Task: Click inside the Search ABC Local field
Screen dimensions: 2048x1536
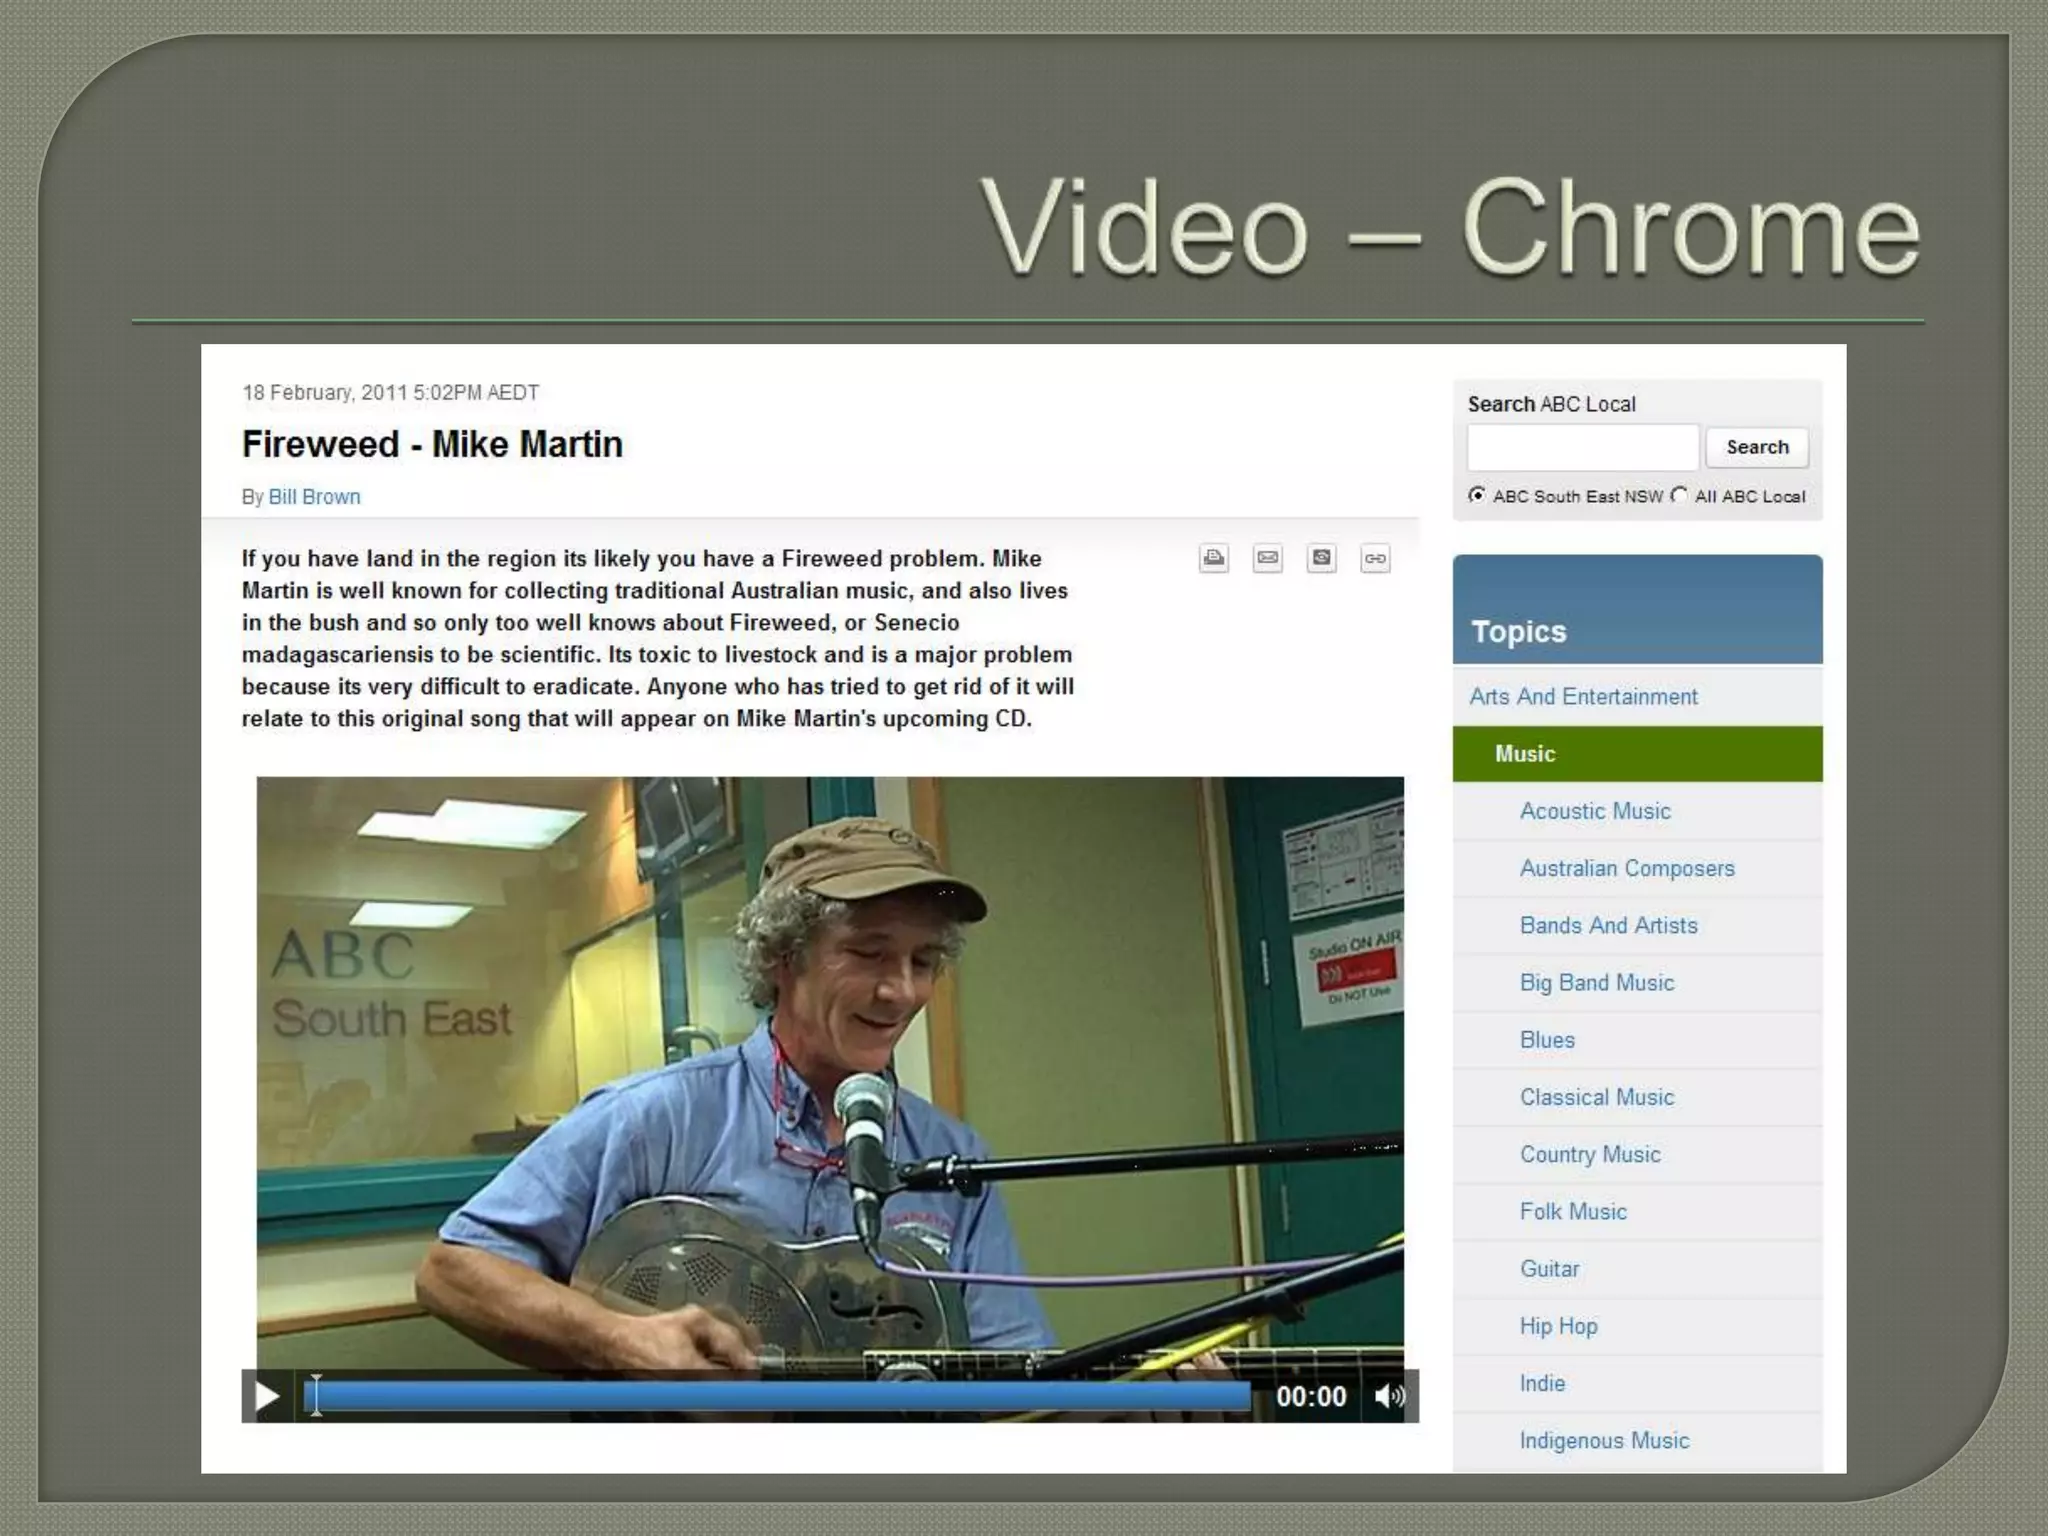Action: click(1582, 447)
